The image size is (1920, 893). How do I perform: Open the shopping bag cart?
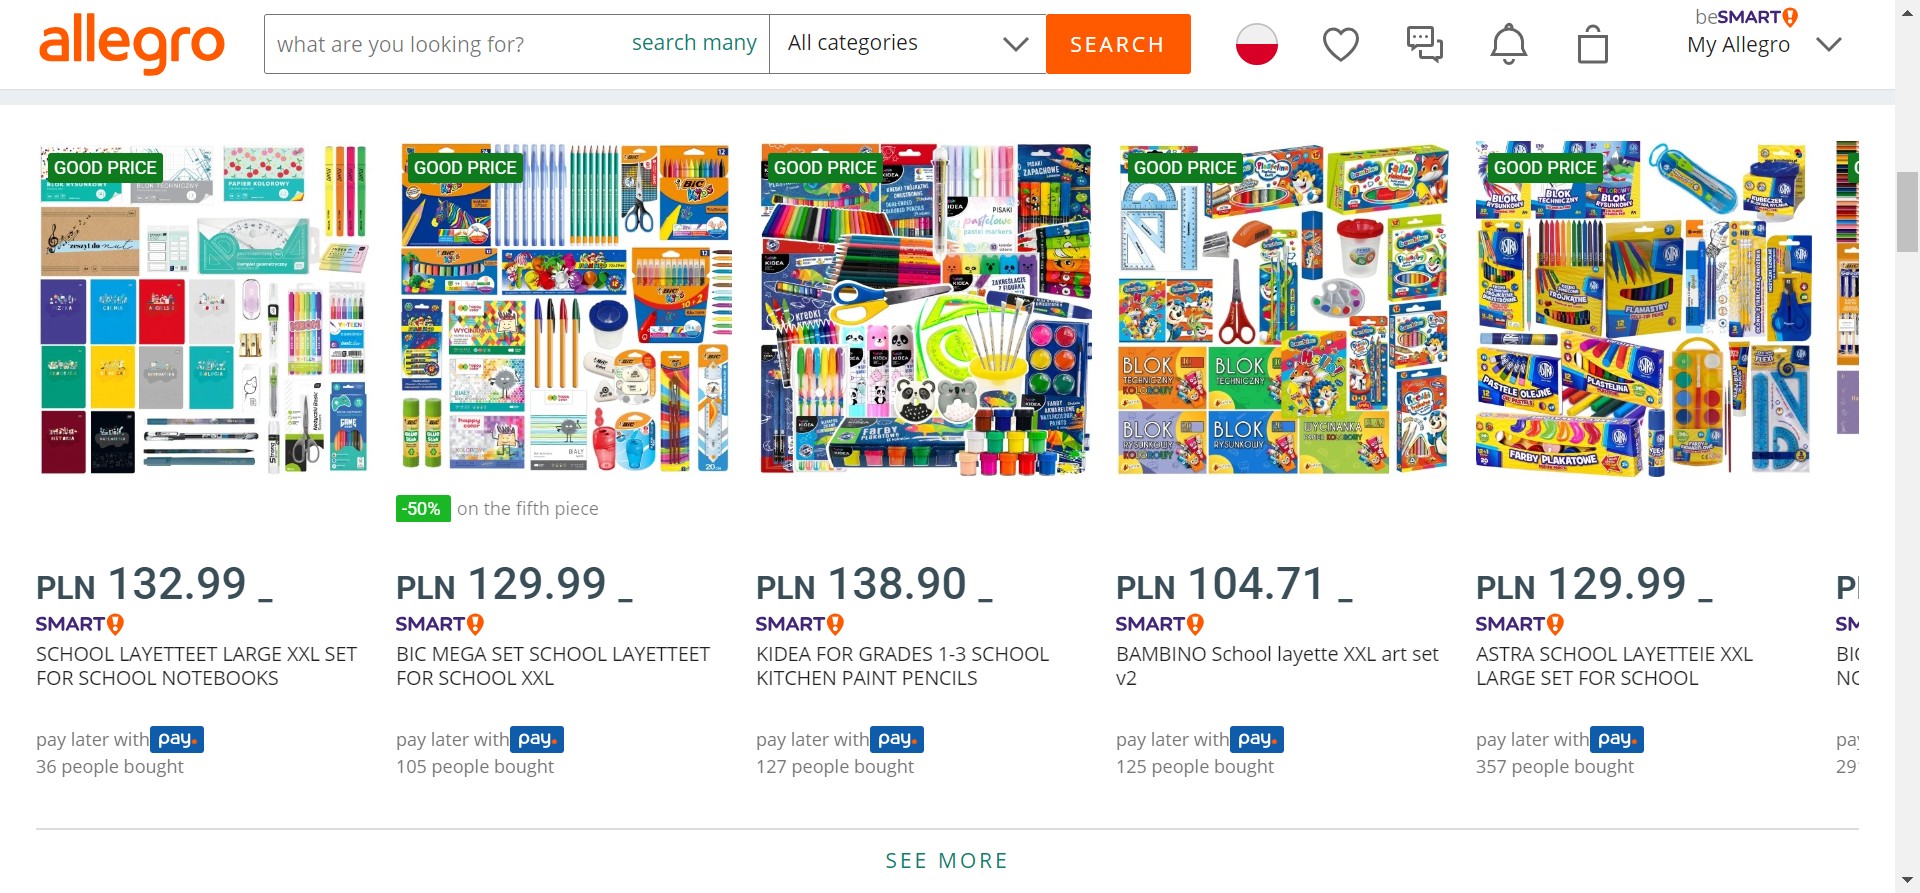pos(1592,45)
